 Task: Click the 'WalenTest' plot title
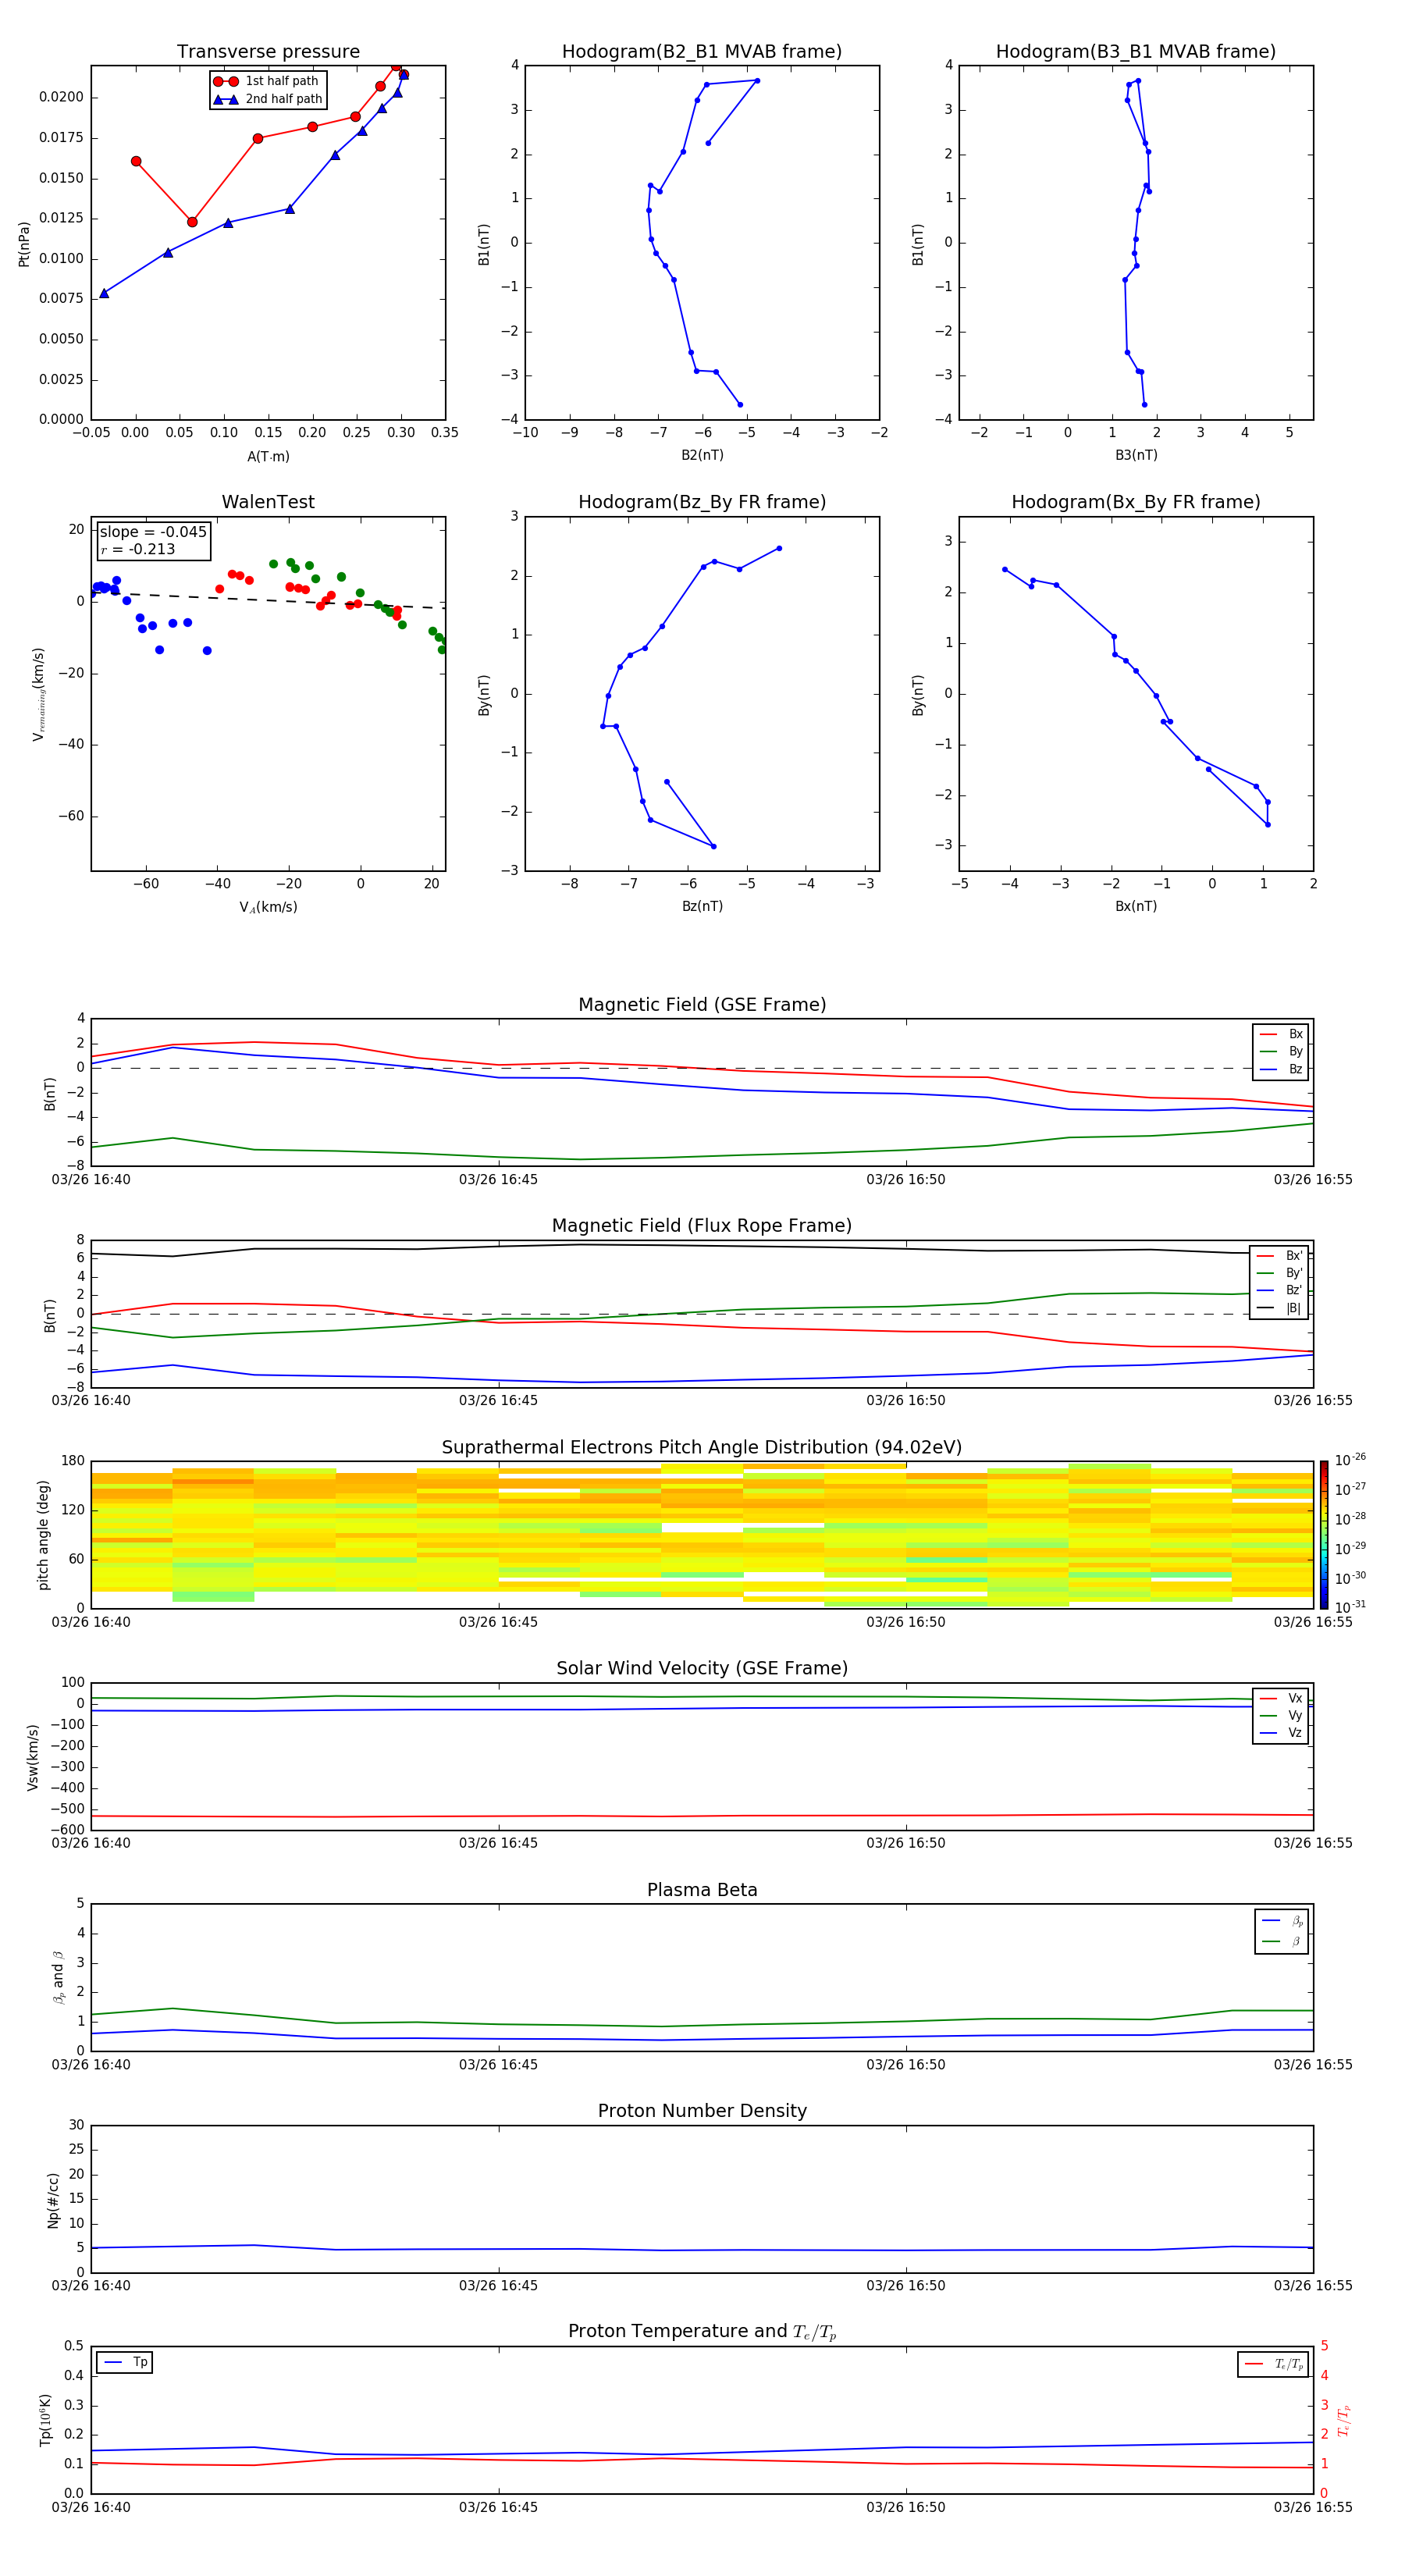[x=268, y=502]
